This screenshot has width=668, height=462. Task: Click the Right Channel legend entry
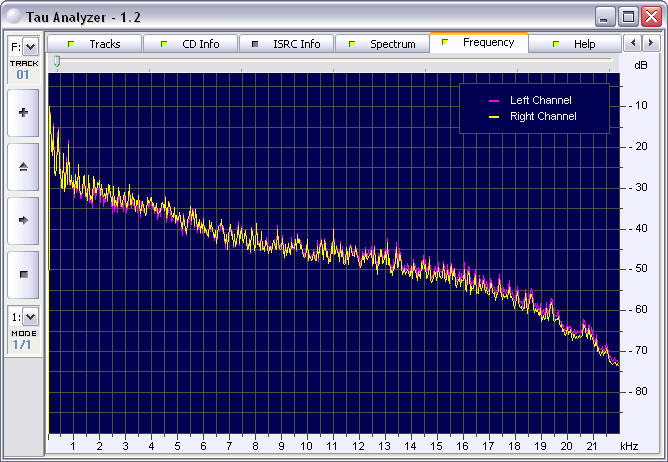tap(543, 117)
